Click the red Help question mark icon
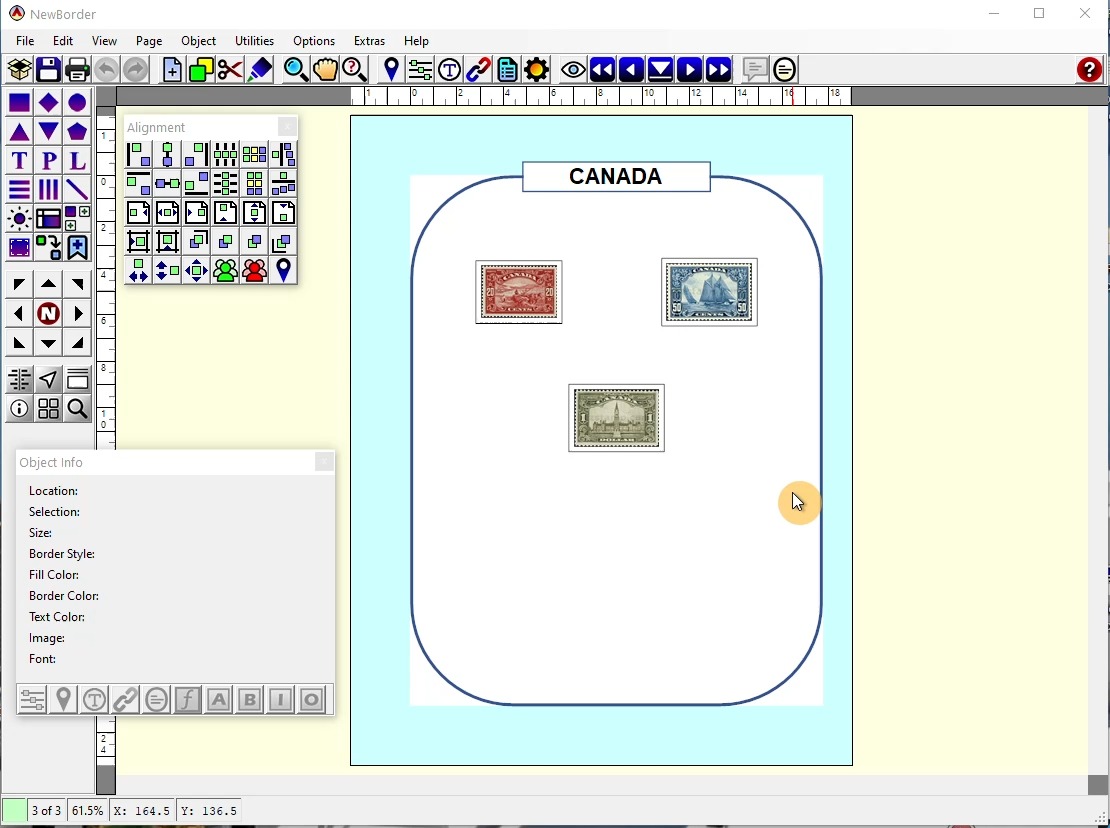Viewport: 1110px width, 828px height. [x=1089, y=70]
